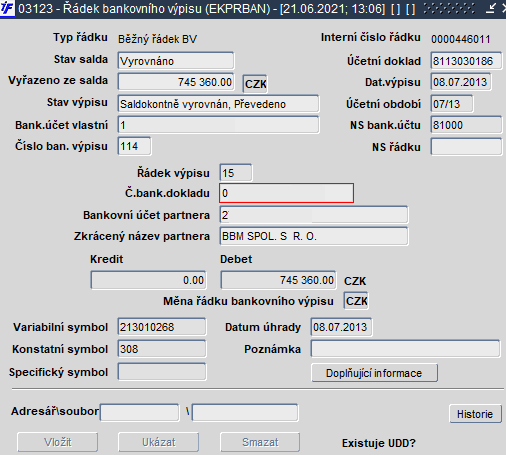The image size is (506, 455).
Task: Click the Poznámka text field
Action: click(405, 349)
